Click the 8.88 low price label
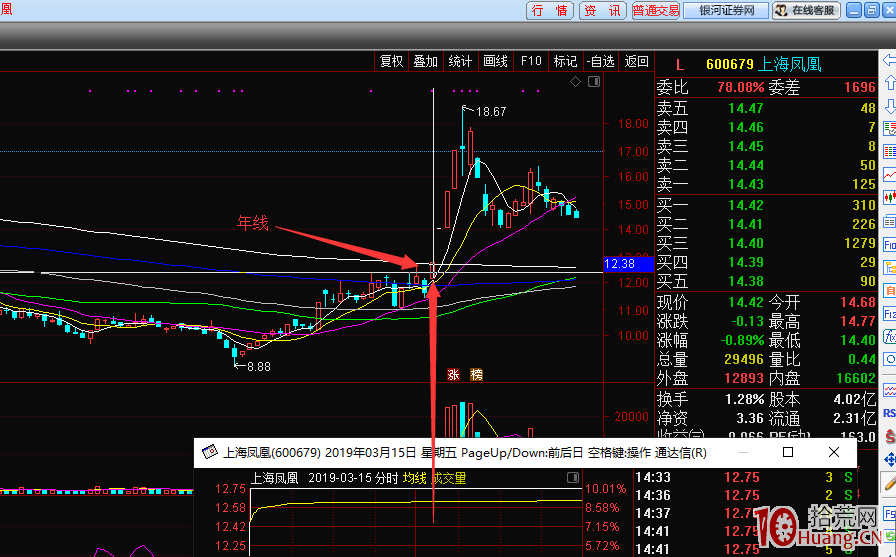The height and width of the screenshot is (557, 896). click(259, 367)
